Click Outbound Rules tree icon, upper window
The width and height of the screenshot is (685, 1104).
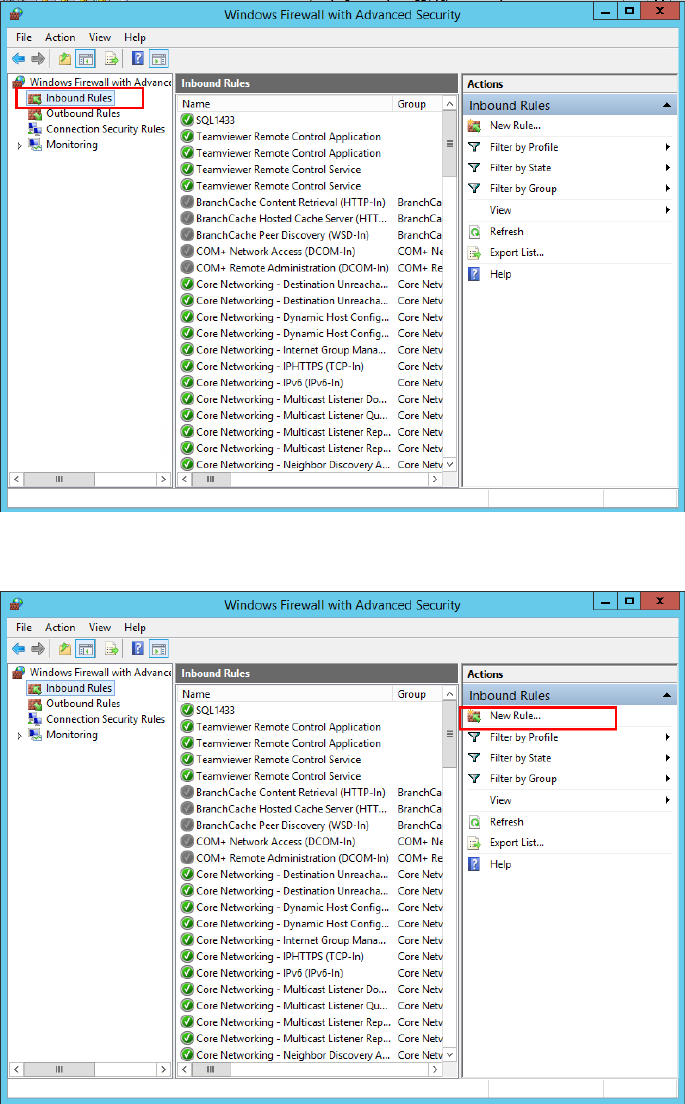(34, 113)
